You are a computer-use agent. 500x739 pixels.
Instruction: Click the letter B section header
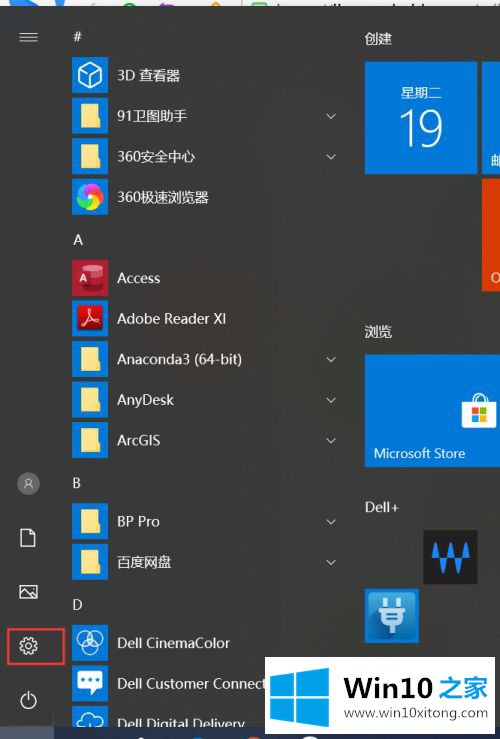[x=77, y=483]
